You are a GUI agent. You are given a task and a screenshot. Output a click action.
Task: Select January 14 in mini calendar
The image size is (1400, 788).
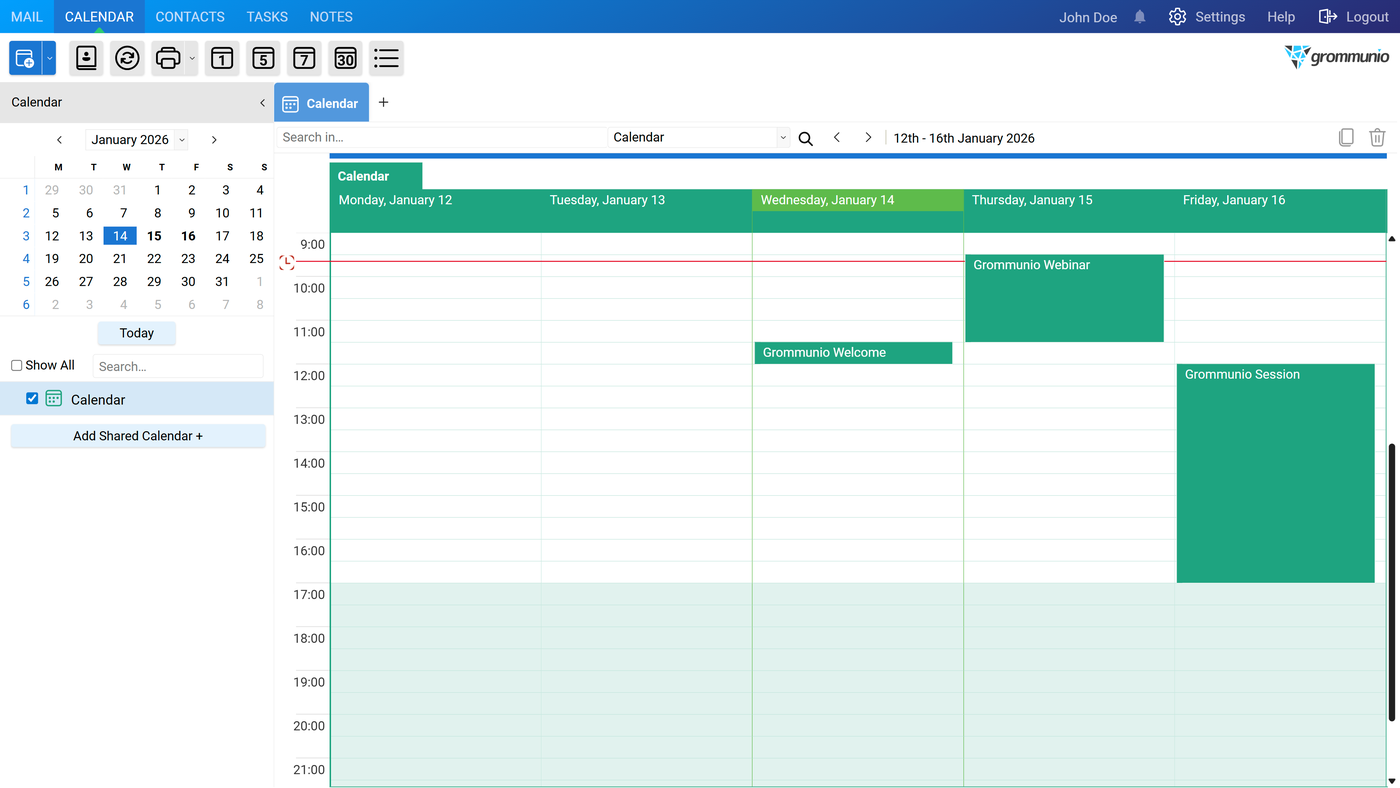click(120, 236)
